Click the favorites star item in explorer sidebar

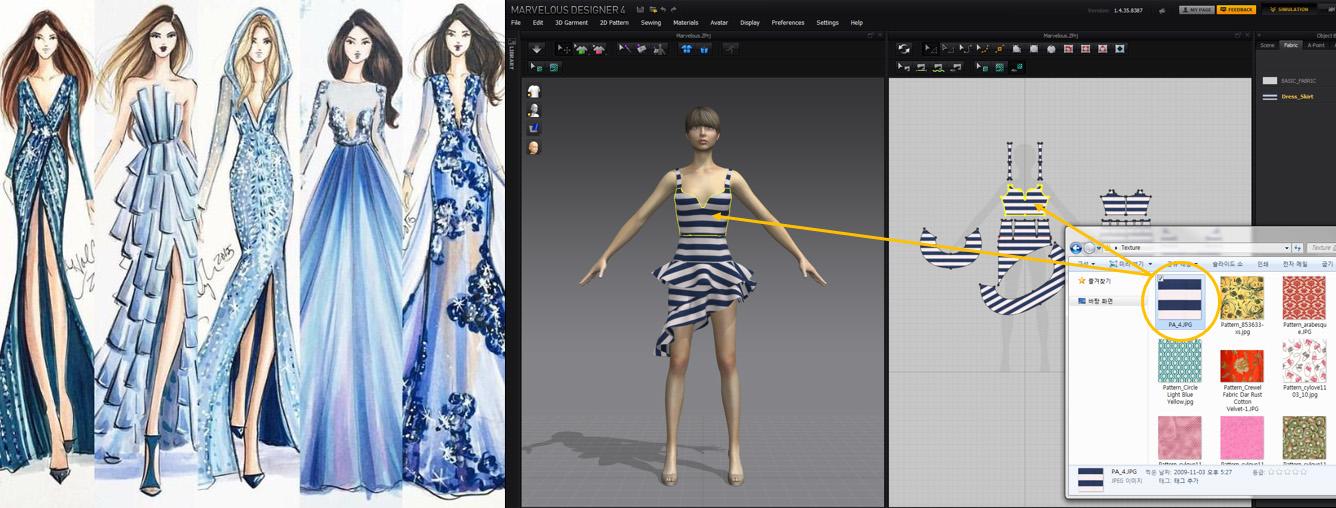coord(1095,281)
